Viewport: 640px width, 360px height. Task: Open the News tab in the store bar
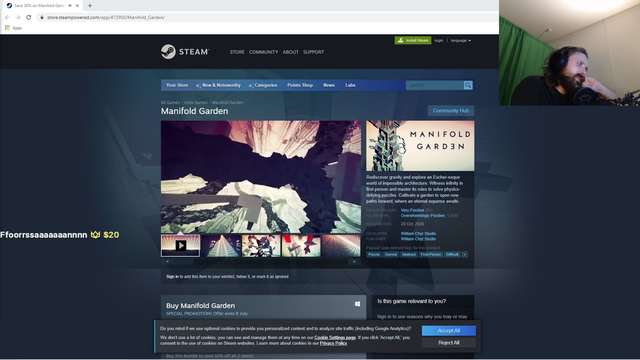tap(329, 85)
